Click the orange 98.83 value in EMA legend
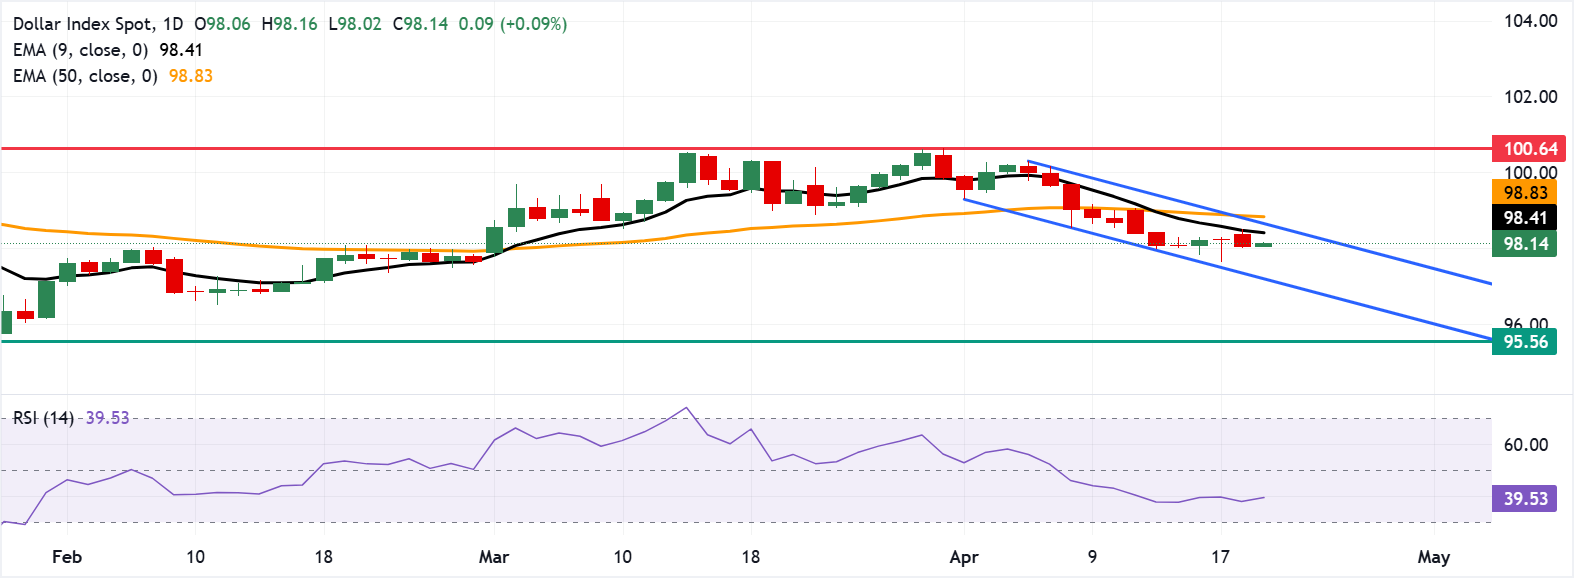The image size is (1574, 578). (190, 76)
